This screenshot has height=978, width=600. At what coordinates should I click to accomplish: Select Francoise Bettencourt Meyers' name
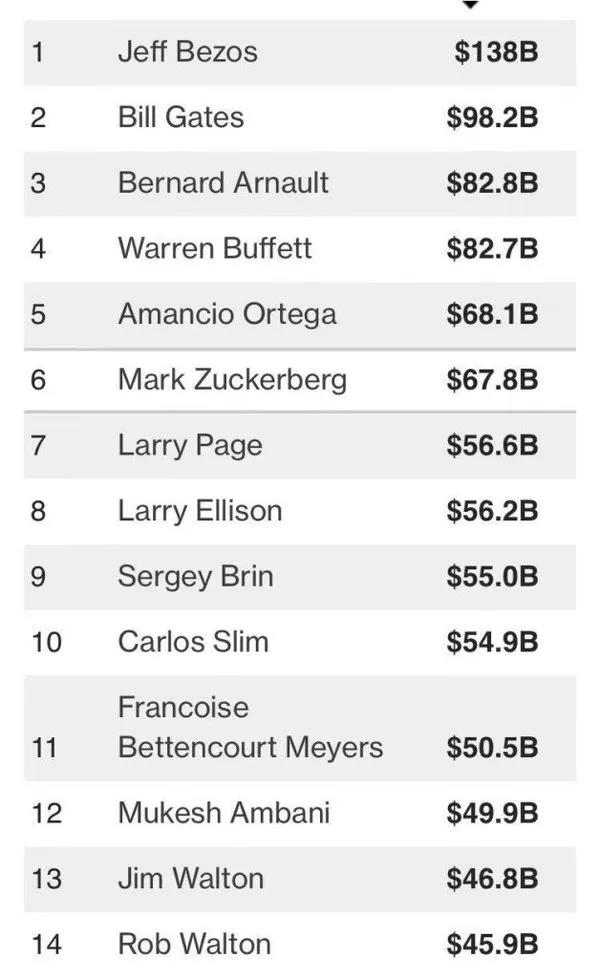[x=250, y=728]
